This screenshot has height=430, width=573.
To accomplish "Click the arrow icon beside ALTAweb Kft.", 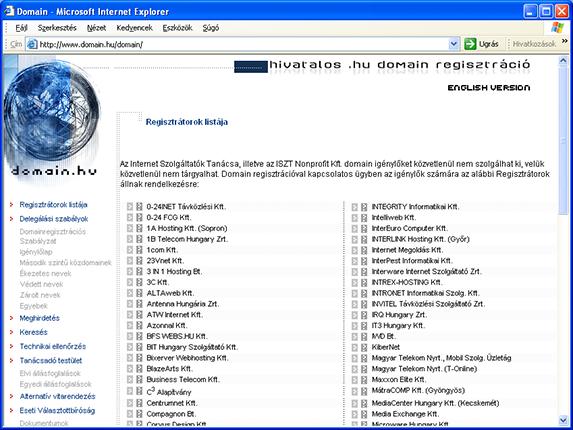I will pyautogui.click(x=130, y=293).
